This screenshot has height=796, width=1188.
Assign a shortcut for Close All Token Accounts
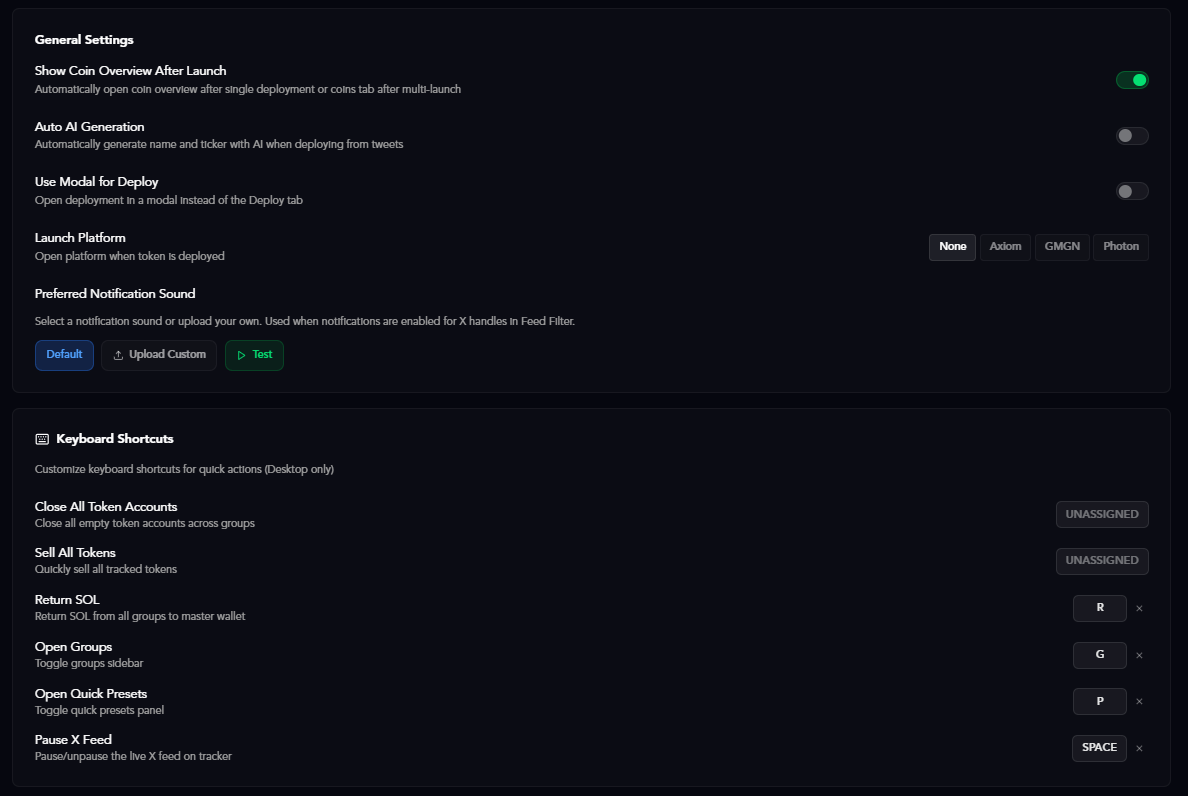pos(1102,514)
